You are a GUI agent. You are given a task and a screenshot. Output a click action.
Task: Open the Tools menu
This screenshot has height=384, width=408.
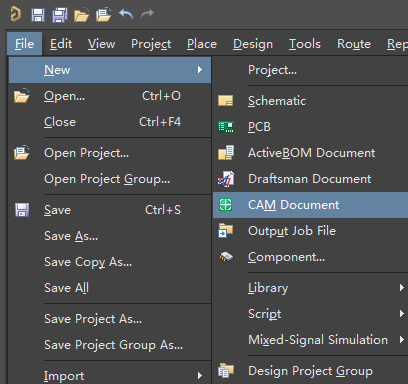point(305,44)
